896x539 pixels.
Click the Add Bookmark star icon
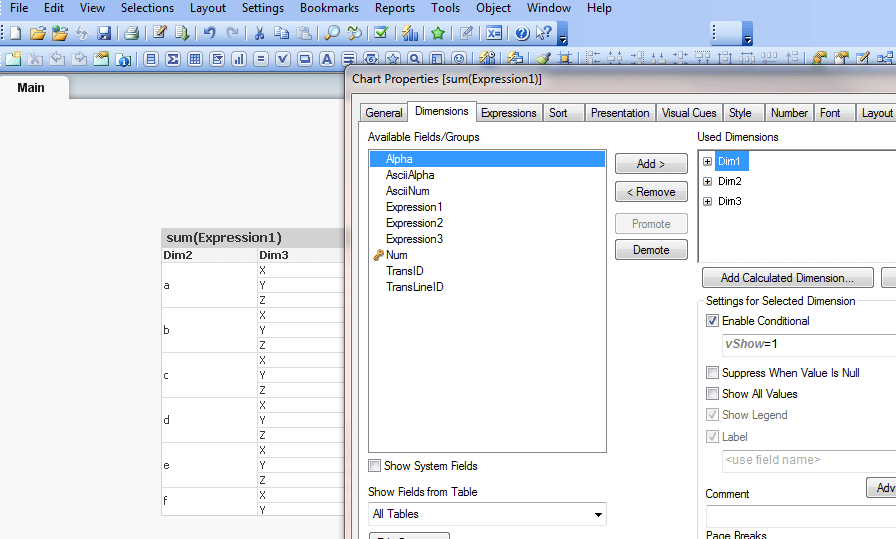coord(438,33)
